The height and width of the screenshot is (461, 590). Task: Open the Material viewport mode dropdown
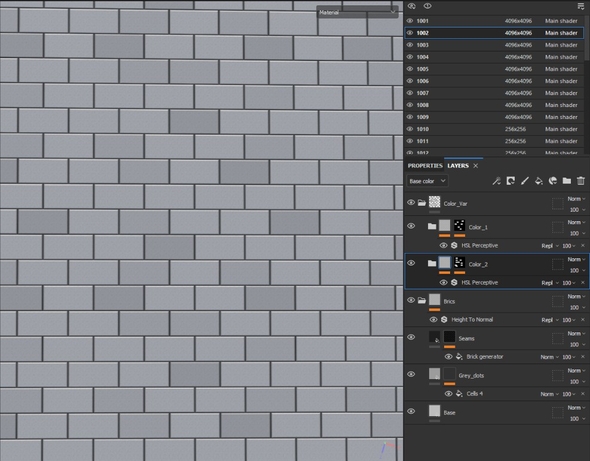[x=357, y=12]
